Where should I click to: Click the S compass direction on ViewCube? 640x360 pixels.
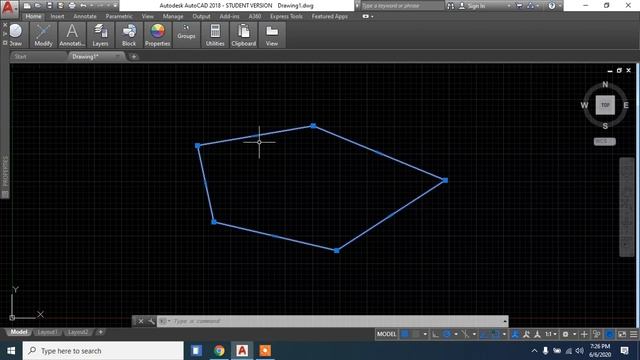tap(605, 126)
